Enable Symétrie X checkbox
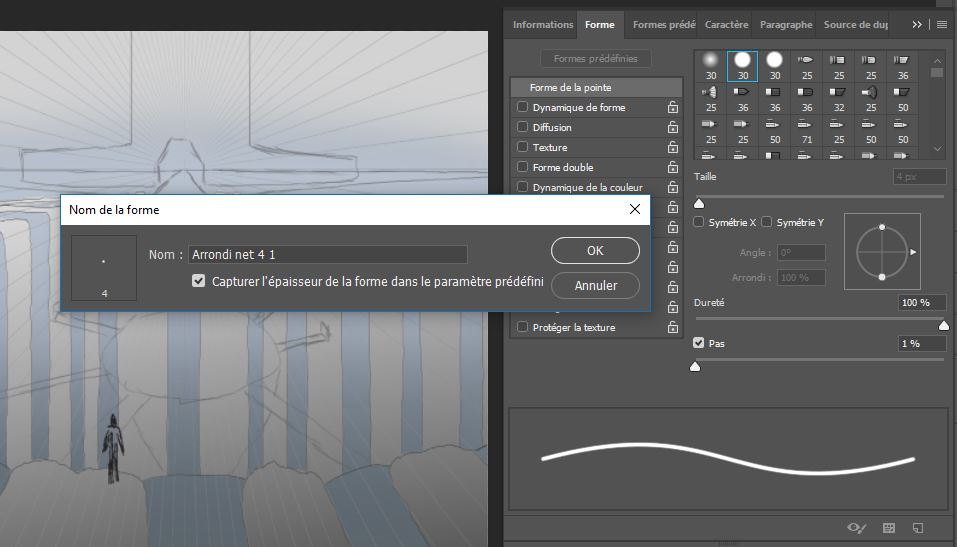The image size is (957, 547). 699,222
